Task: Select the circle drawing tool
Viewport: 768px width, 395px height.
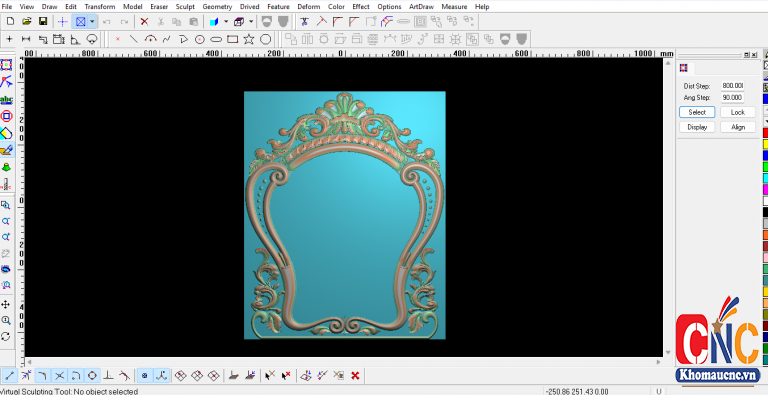Action: (x=199, y=39)
